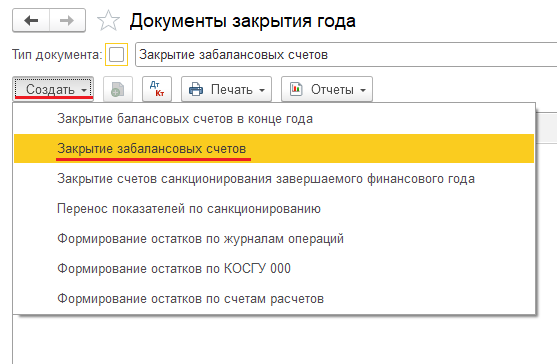Choose Формирование остатков по счетам расчетов
557x364 pixels.
274,299
